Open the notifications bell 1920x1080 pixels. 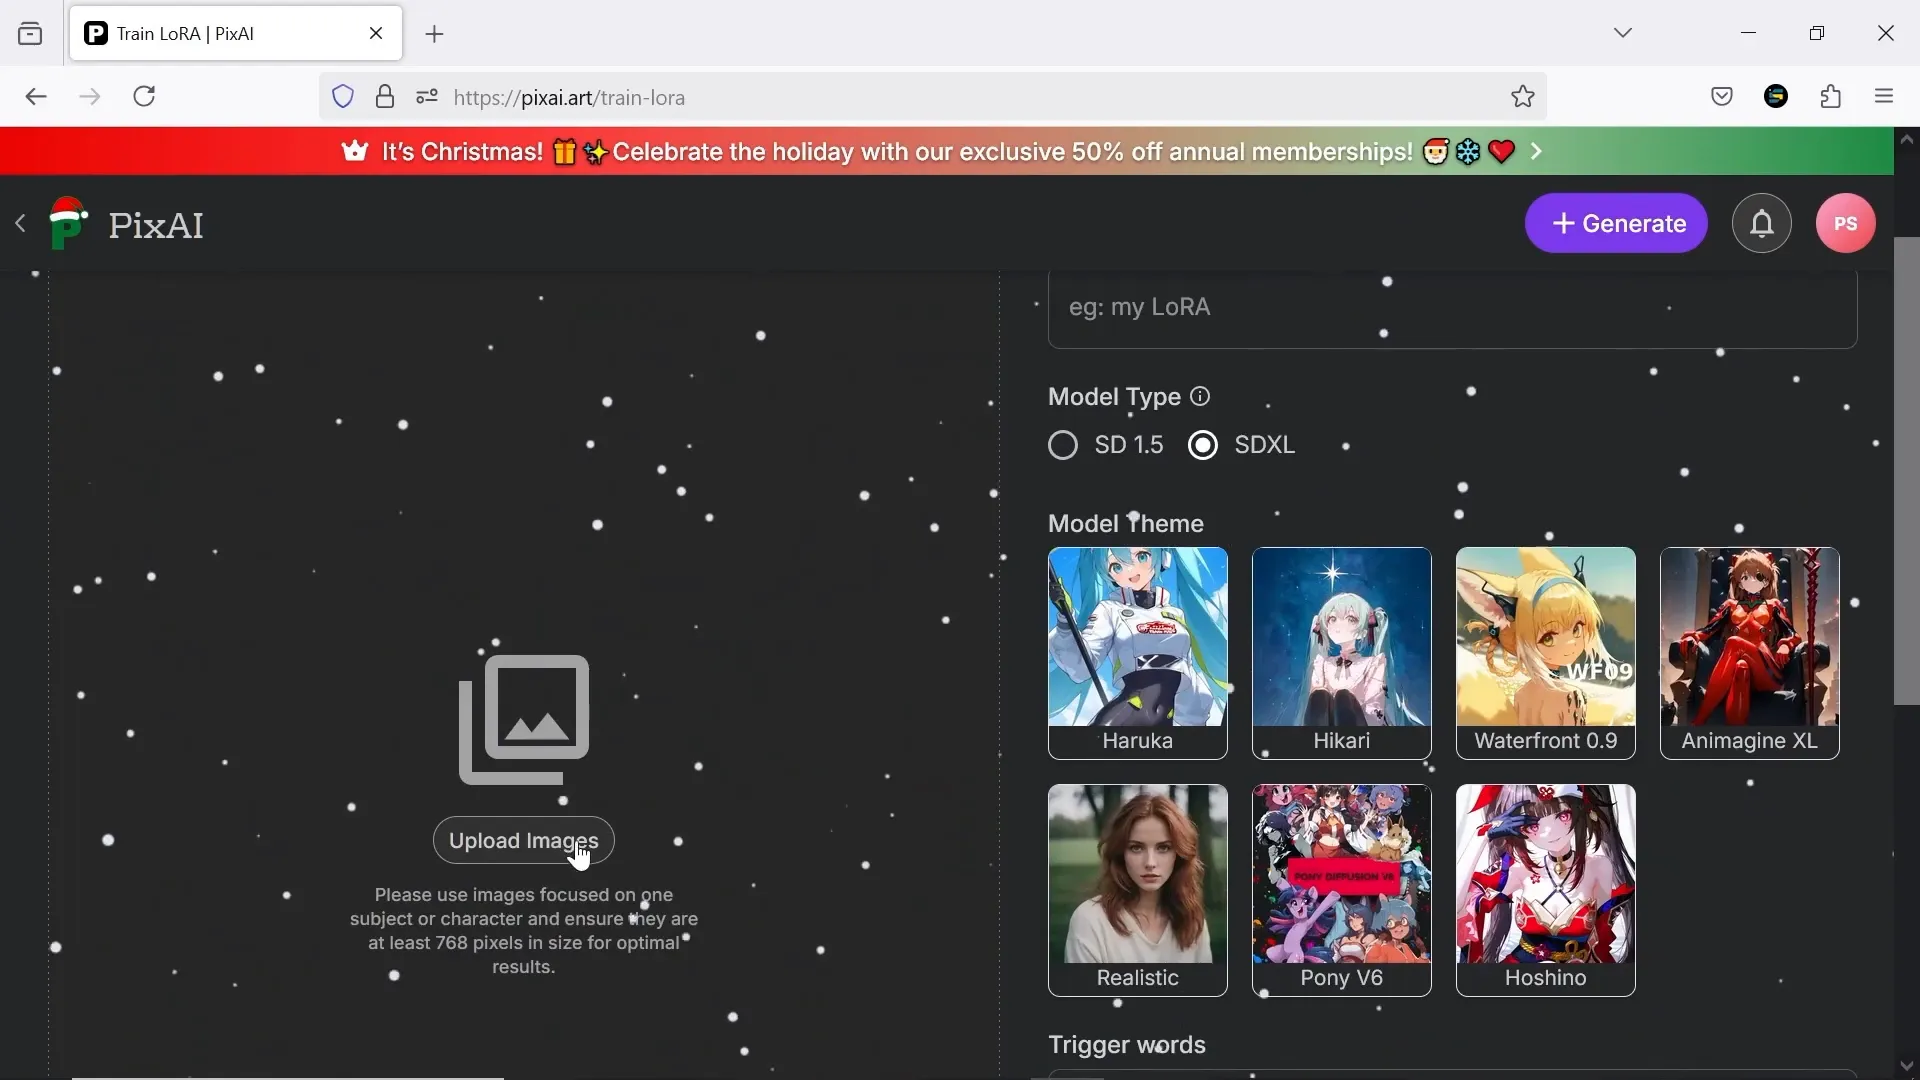pyautogui.click(x=1762, y=223)
